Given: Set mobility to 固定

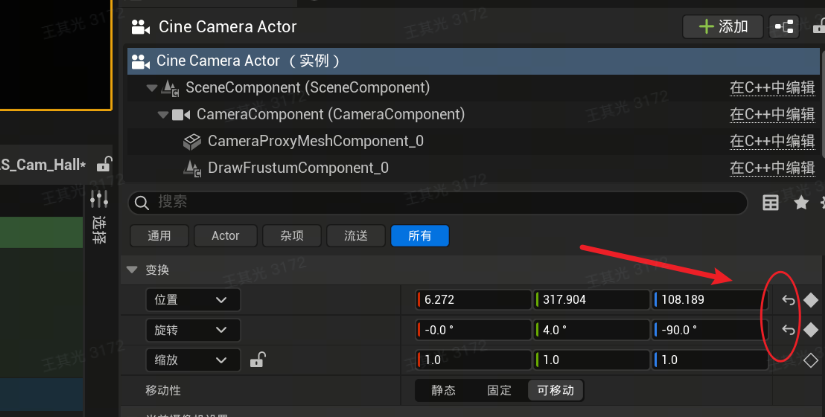Looking at the screenshot, I should (x=499, y=390).
